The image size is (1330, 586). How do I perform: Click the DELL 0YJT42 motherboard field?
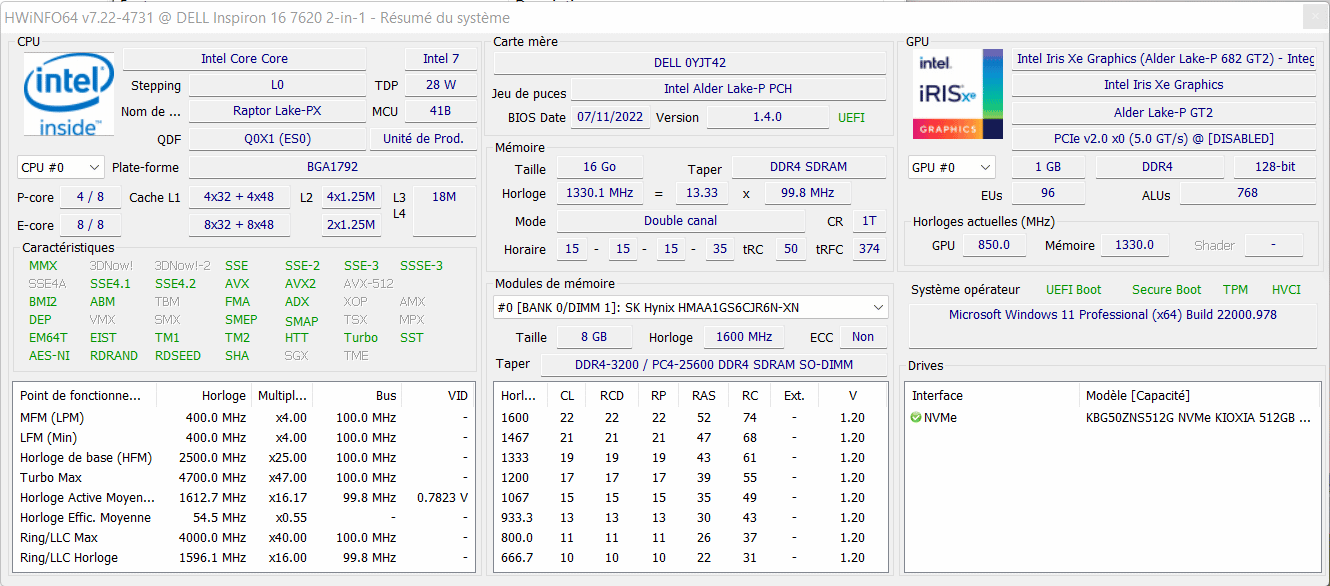tap(689, 63)
